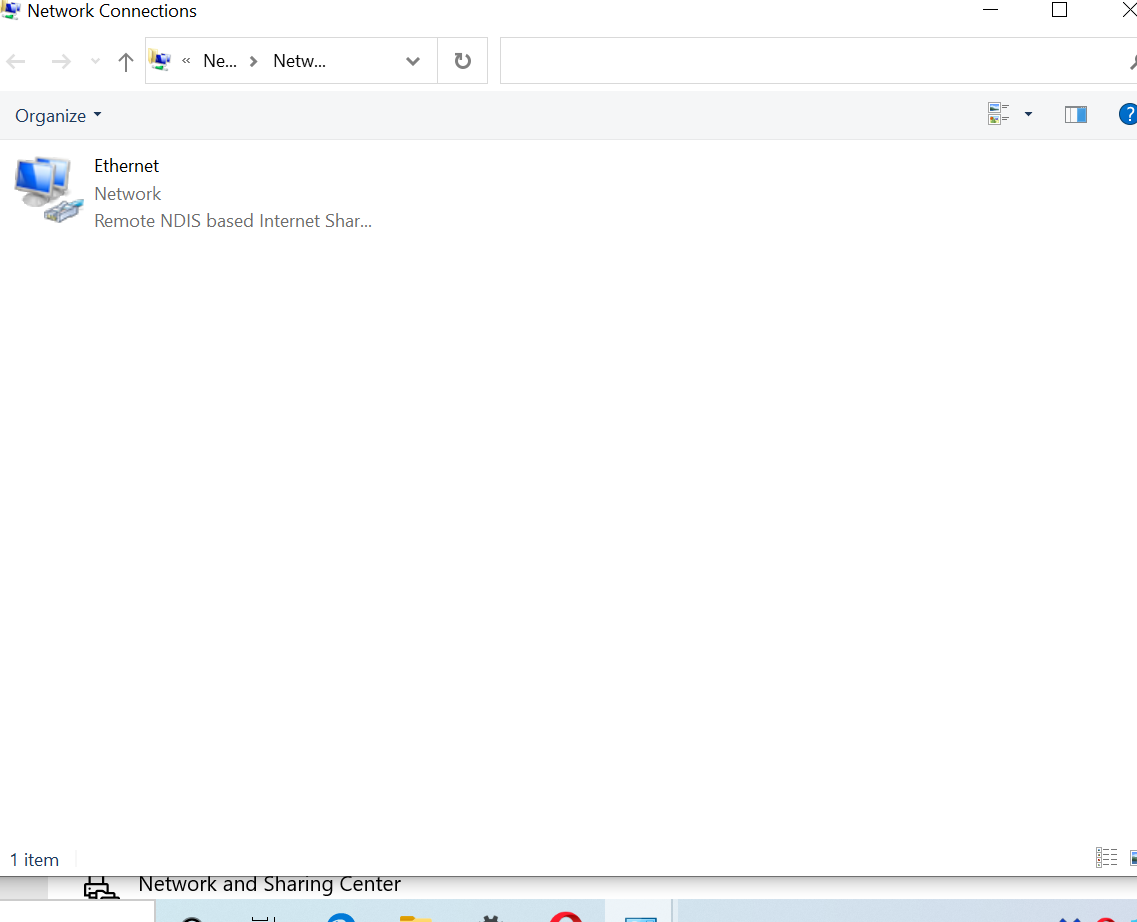The image size is (1137, 922).
Task: Expand the breadcrumb chevron between path segments
Action: click(254, 61)
